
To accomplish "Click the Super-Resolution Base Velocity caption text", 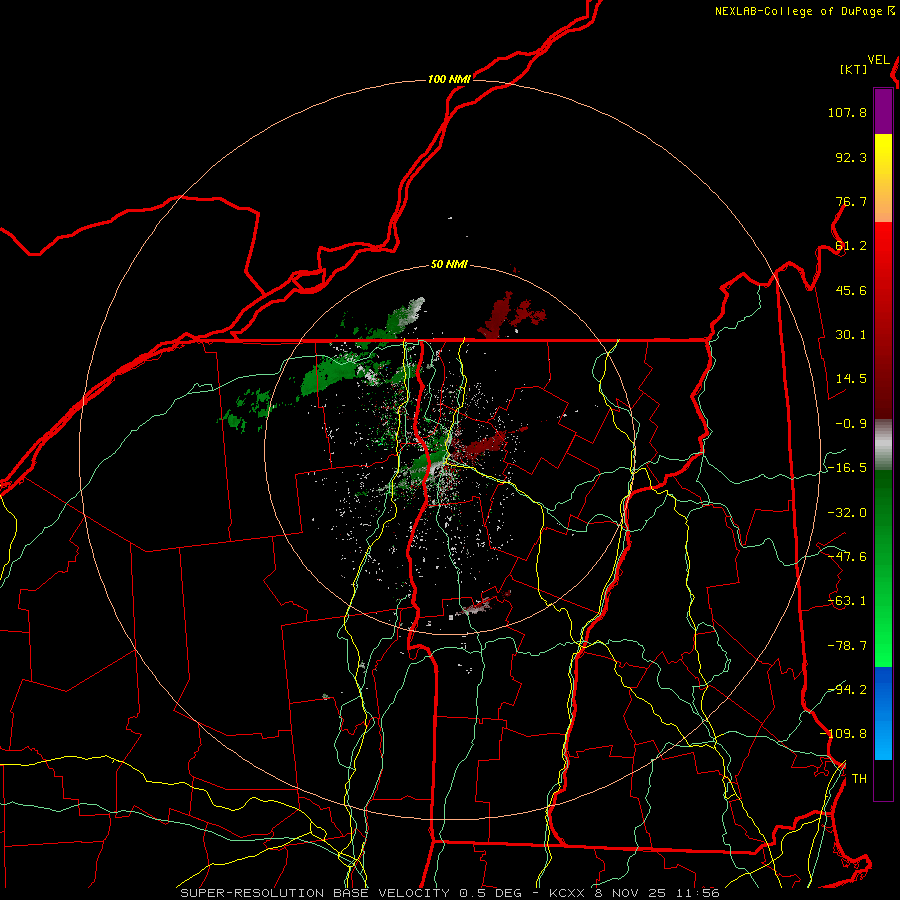I will point(450,893).
